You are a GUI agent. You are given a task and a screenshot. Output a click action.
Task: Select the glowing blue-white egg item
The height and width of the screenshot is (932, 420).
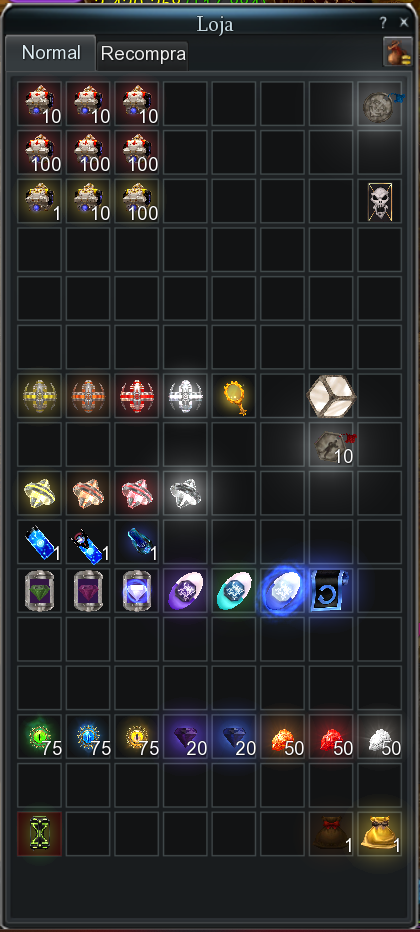[282, 591]
